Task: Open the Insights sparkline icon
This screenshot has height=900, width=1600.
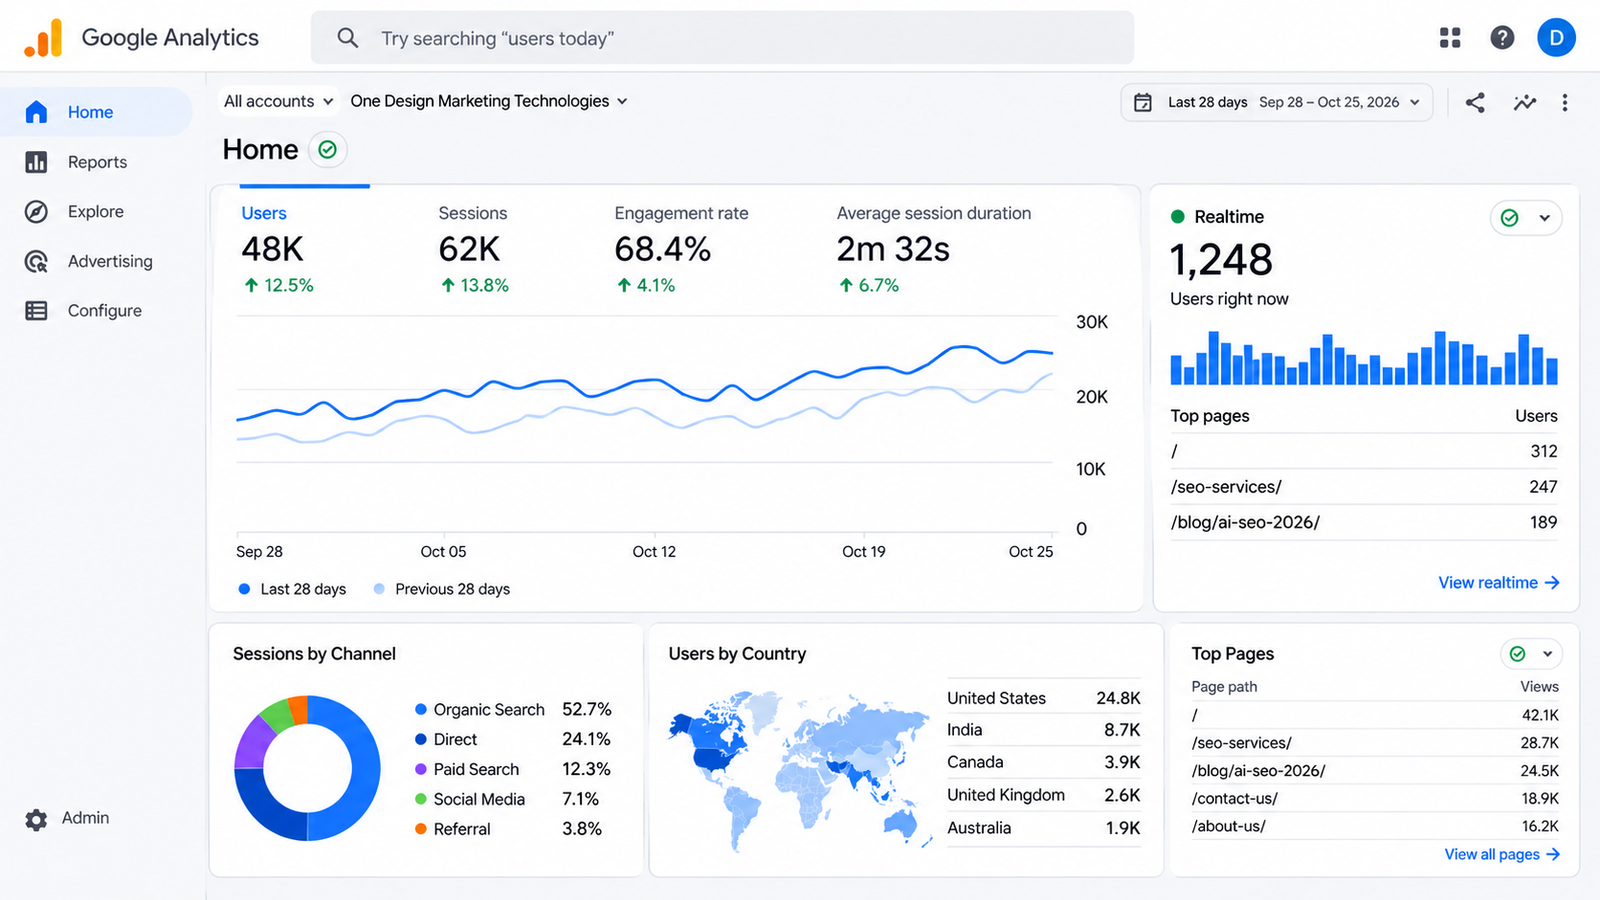Action: point(1525,102)
